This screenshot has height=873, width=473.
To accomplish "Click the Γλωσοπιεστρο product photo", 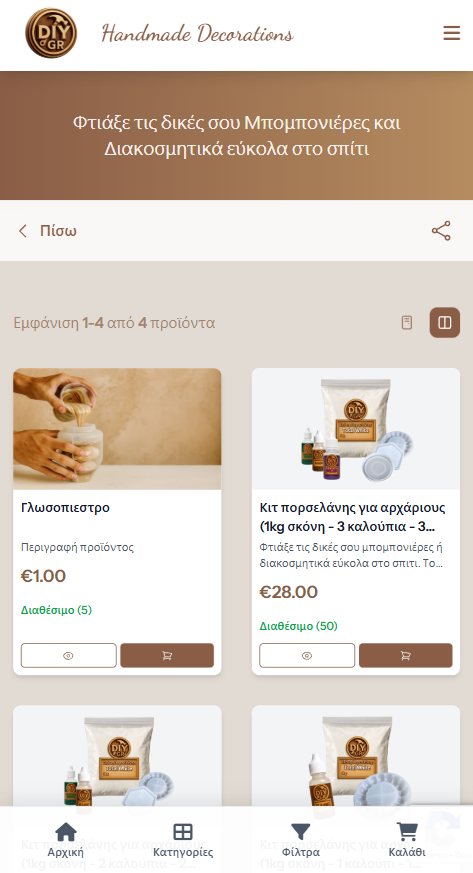I will (117, 429).
